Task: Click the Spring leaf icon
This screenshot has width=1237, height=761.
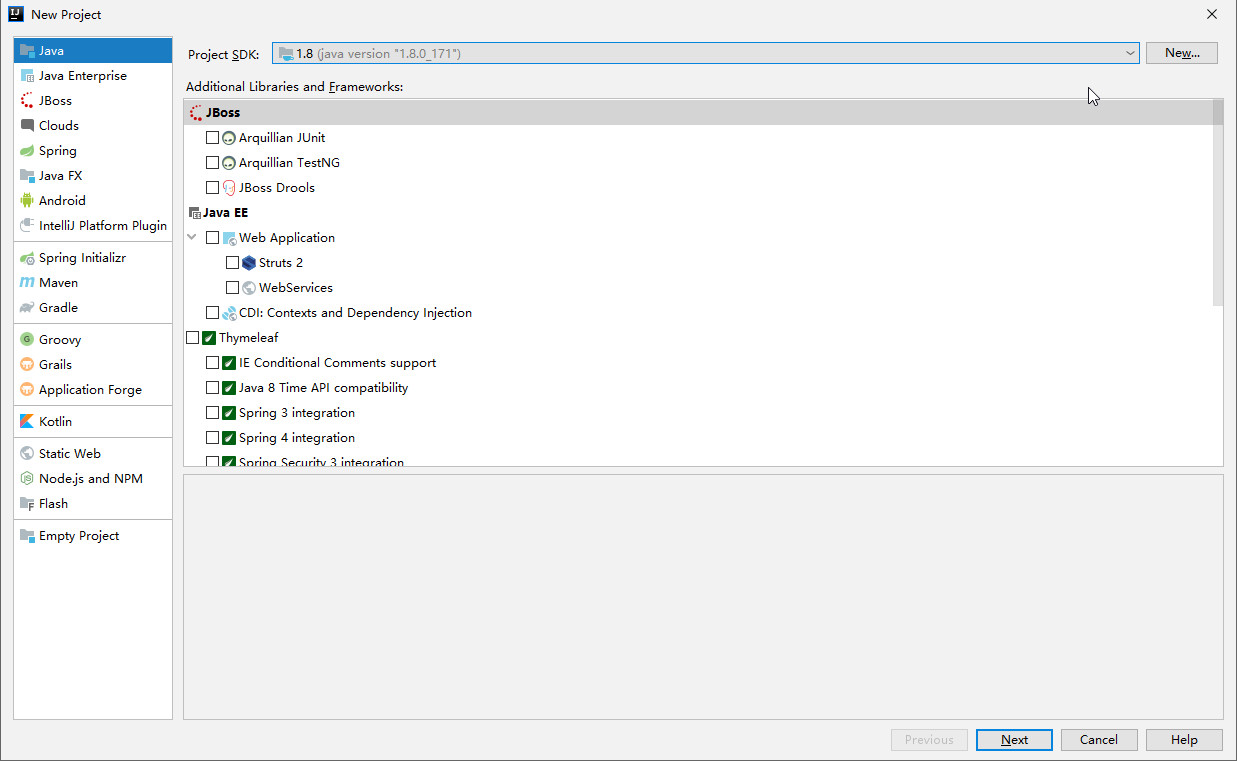Action: pyautogui.click(x=27, y=150)
